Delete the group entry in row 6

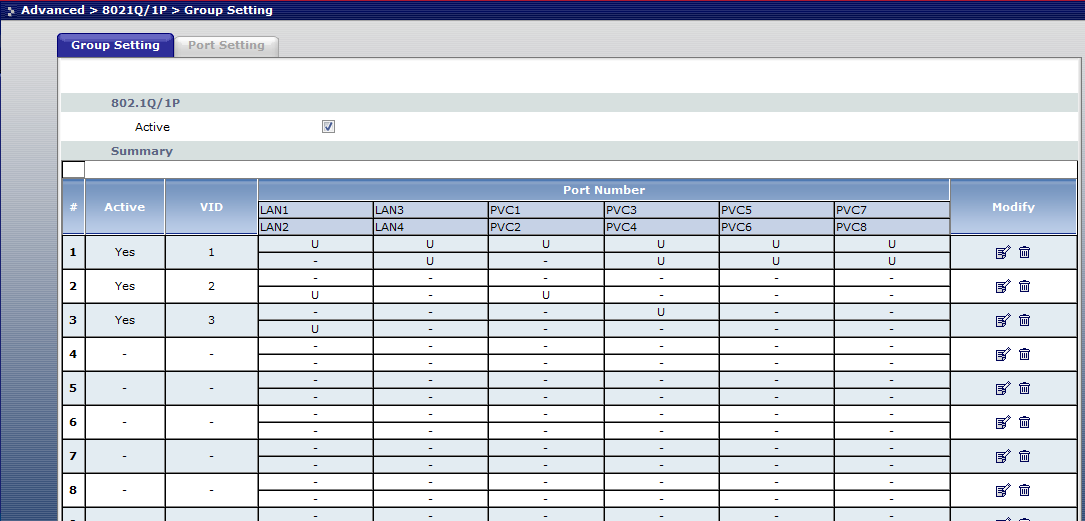(x=1025, y=422)
